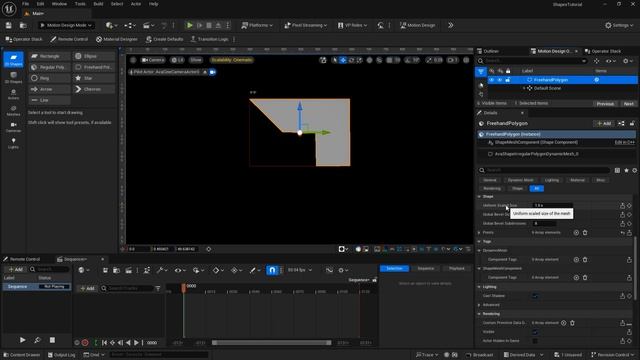640x360 pixels.
Task: Toggle lock on FreehandPolygon row
Action: tap(508, 80)
